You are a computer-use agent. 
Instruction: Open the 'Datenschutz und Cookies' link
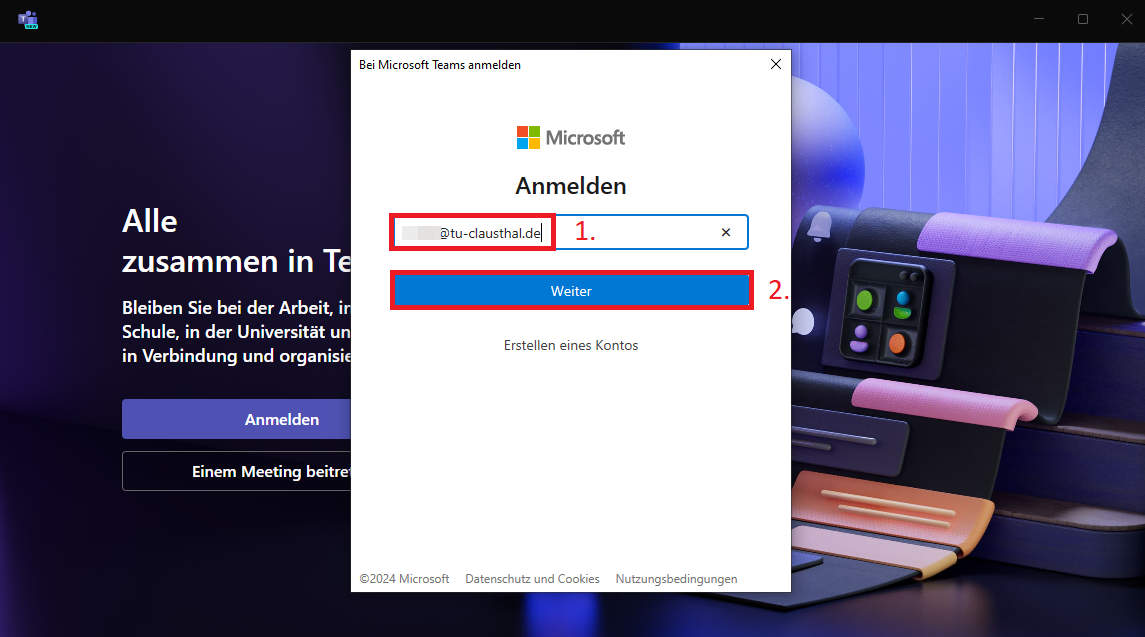[x=532, y=579]
